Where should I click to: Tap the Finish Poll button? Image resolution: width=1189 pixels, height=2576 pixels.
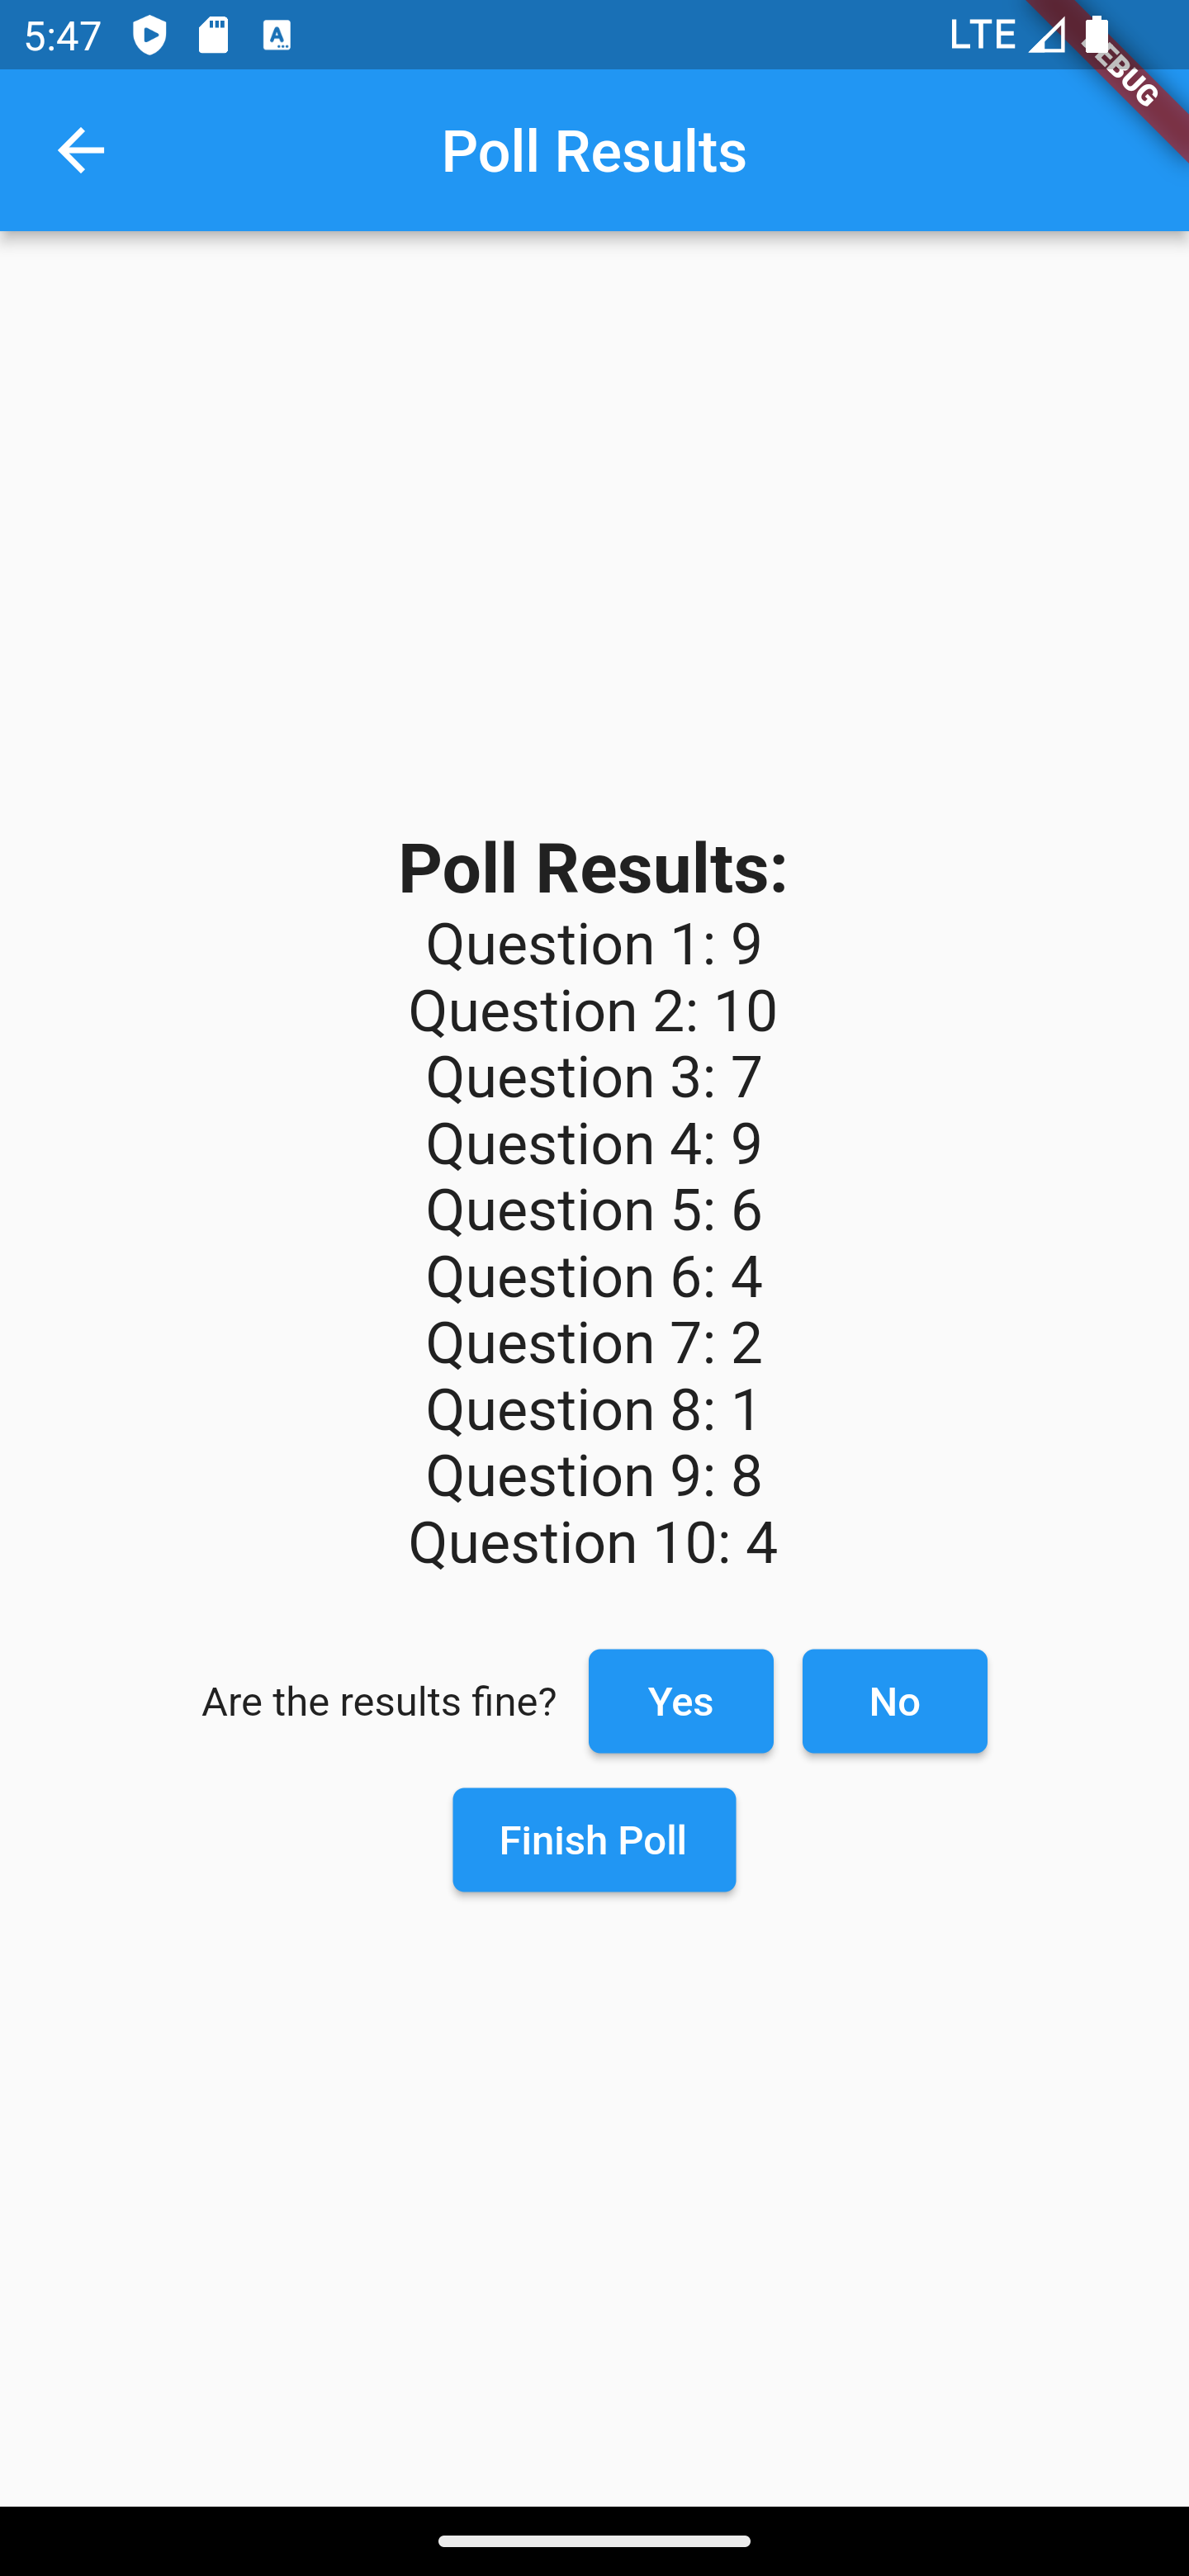tap(593, 1840)
